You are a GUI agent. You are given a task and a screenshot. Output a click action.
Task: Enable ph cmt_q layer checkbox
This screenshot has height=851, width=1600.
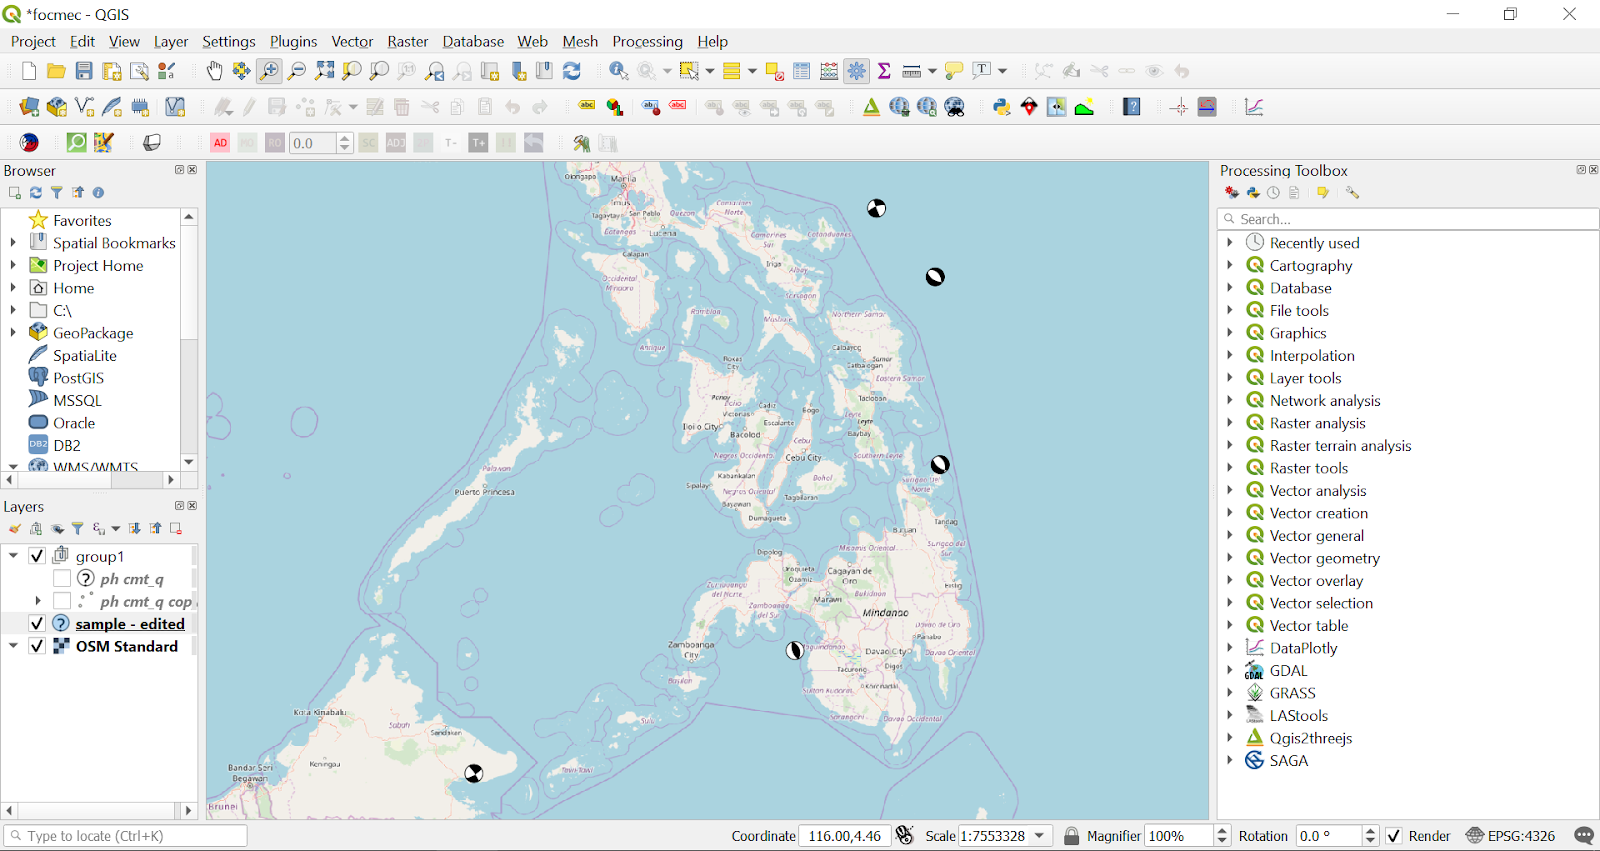62,579
